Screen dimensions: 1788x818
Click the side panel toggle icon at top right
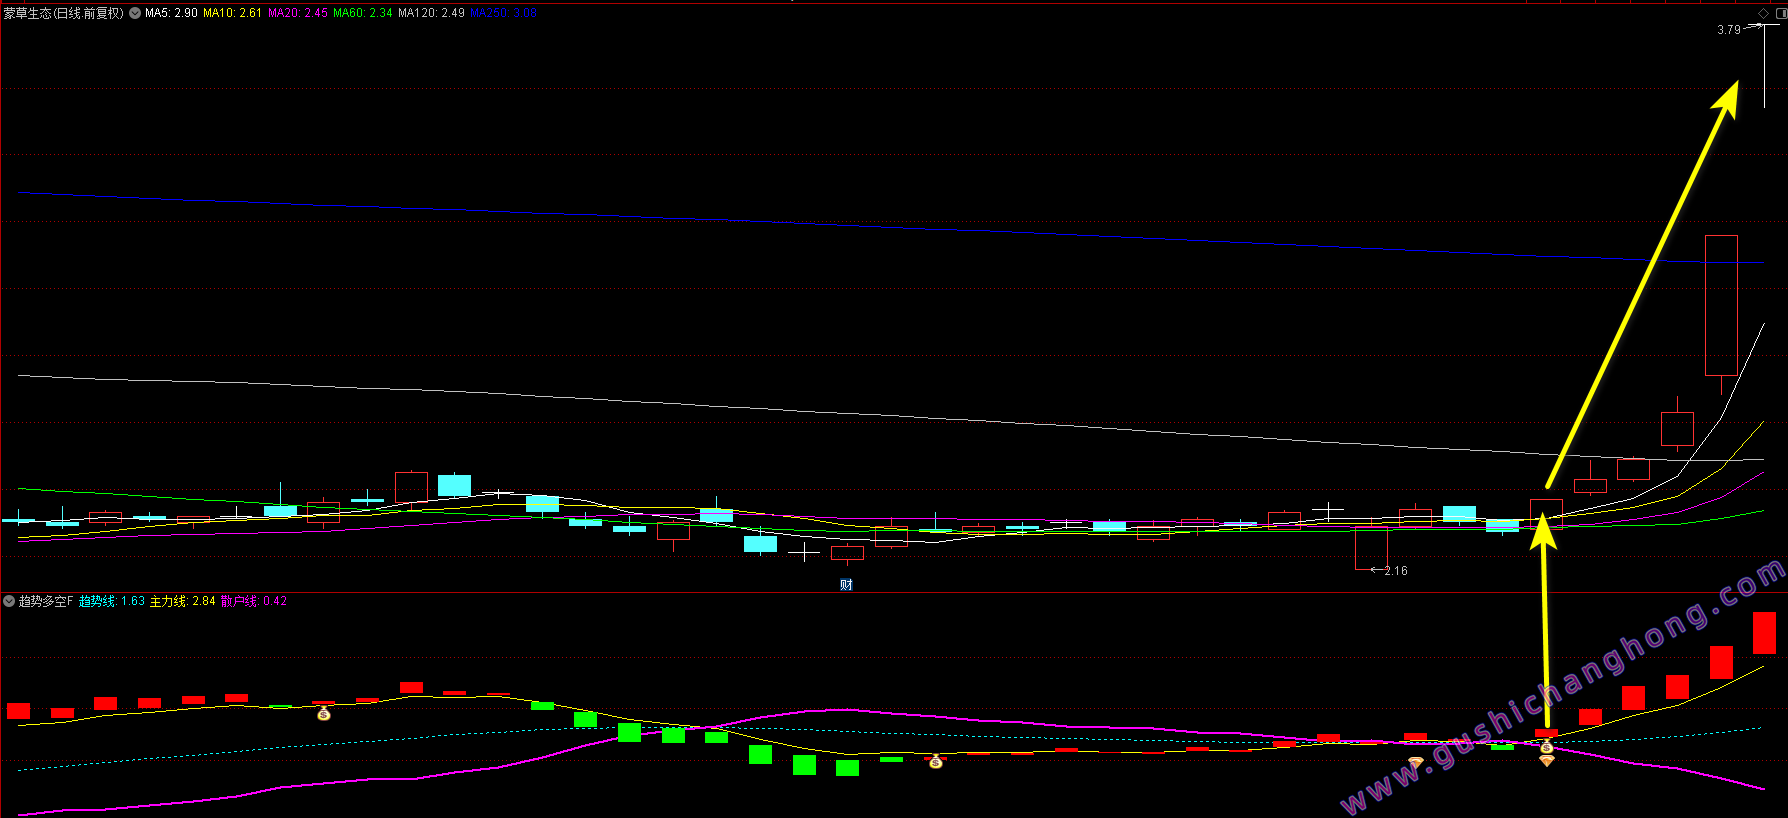(1781, 13)
